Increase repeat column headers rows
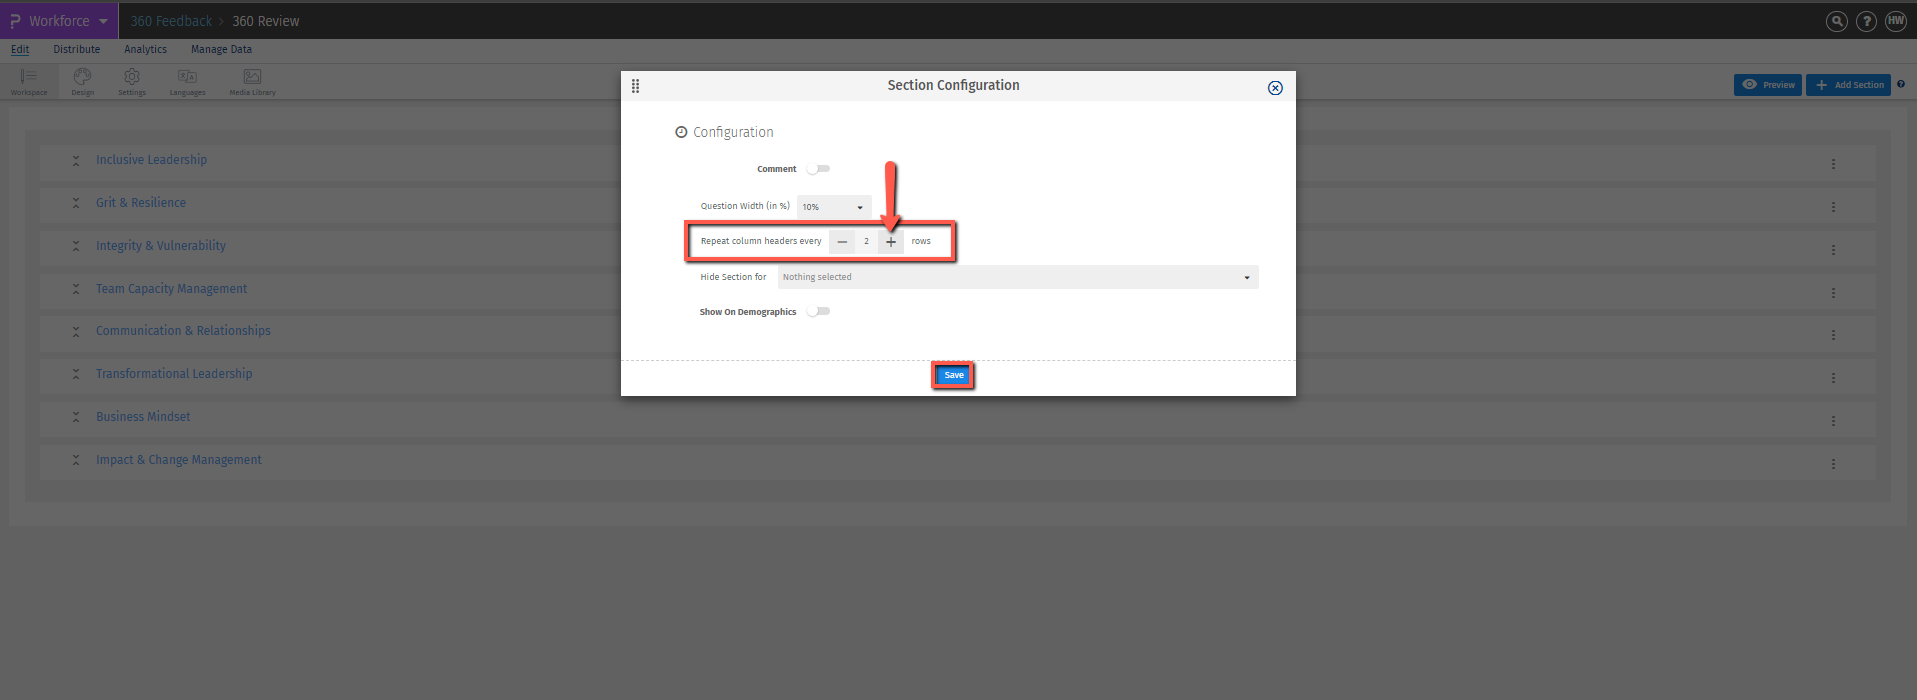 click(891, 241)
